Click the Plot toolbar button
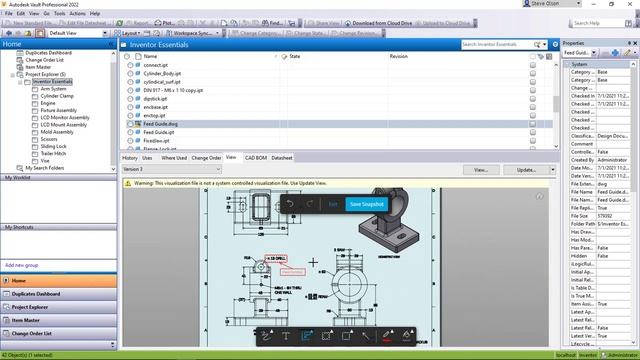The height and width of the screenshot is (360, 640). (164, 23)
